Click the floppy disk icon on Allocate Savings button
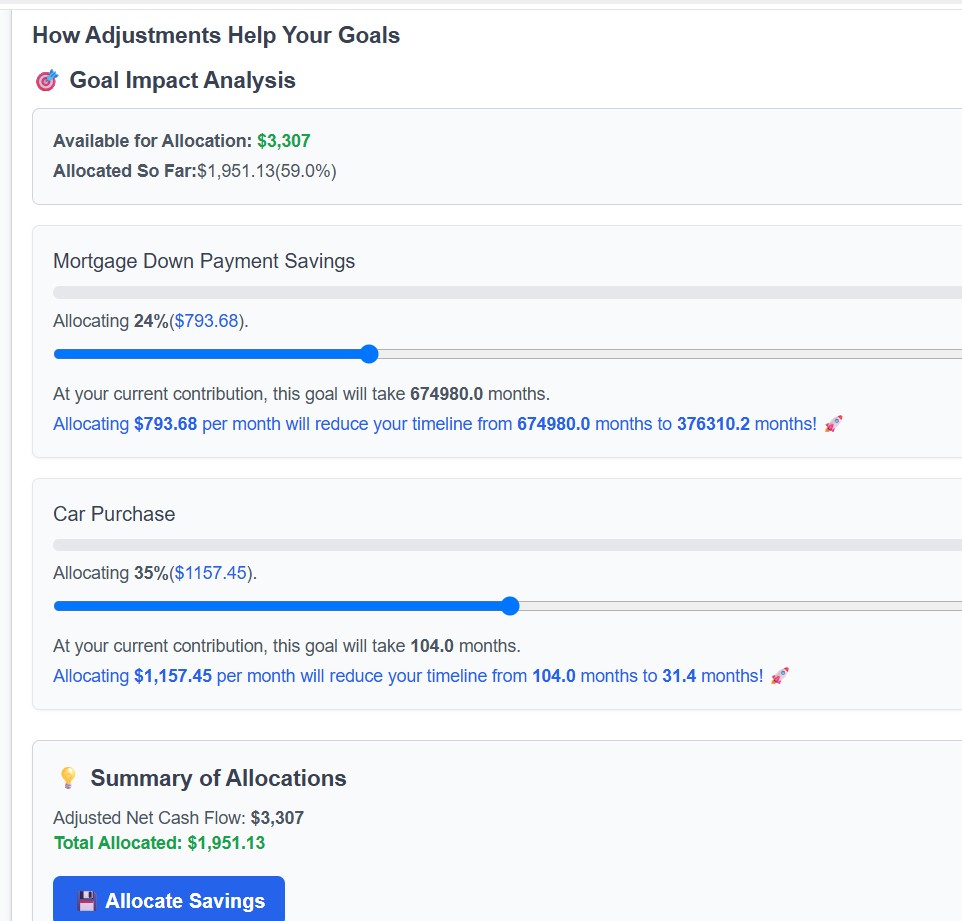Image resolution: width=962 pixels, height=921 pixels. point(85,900)
